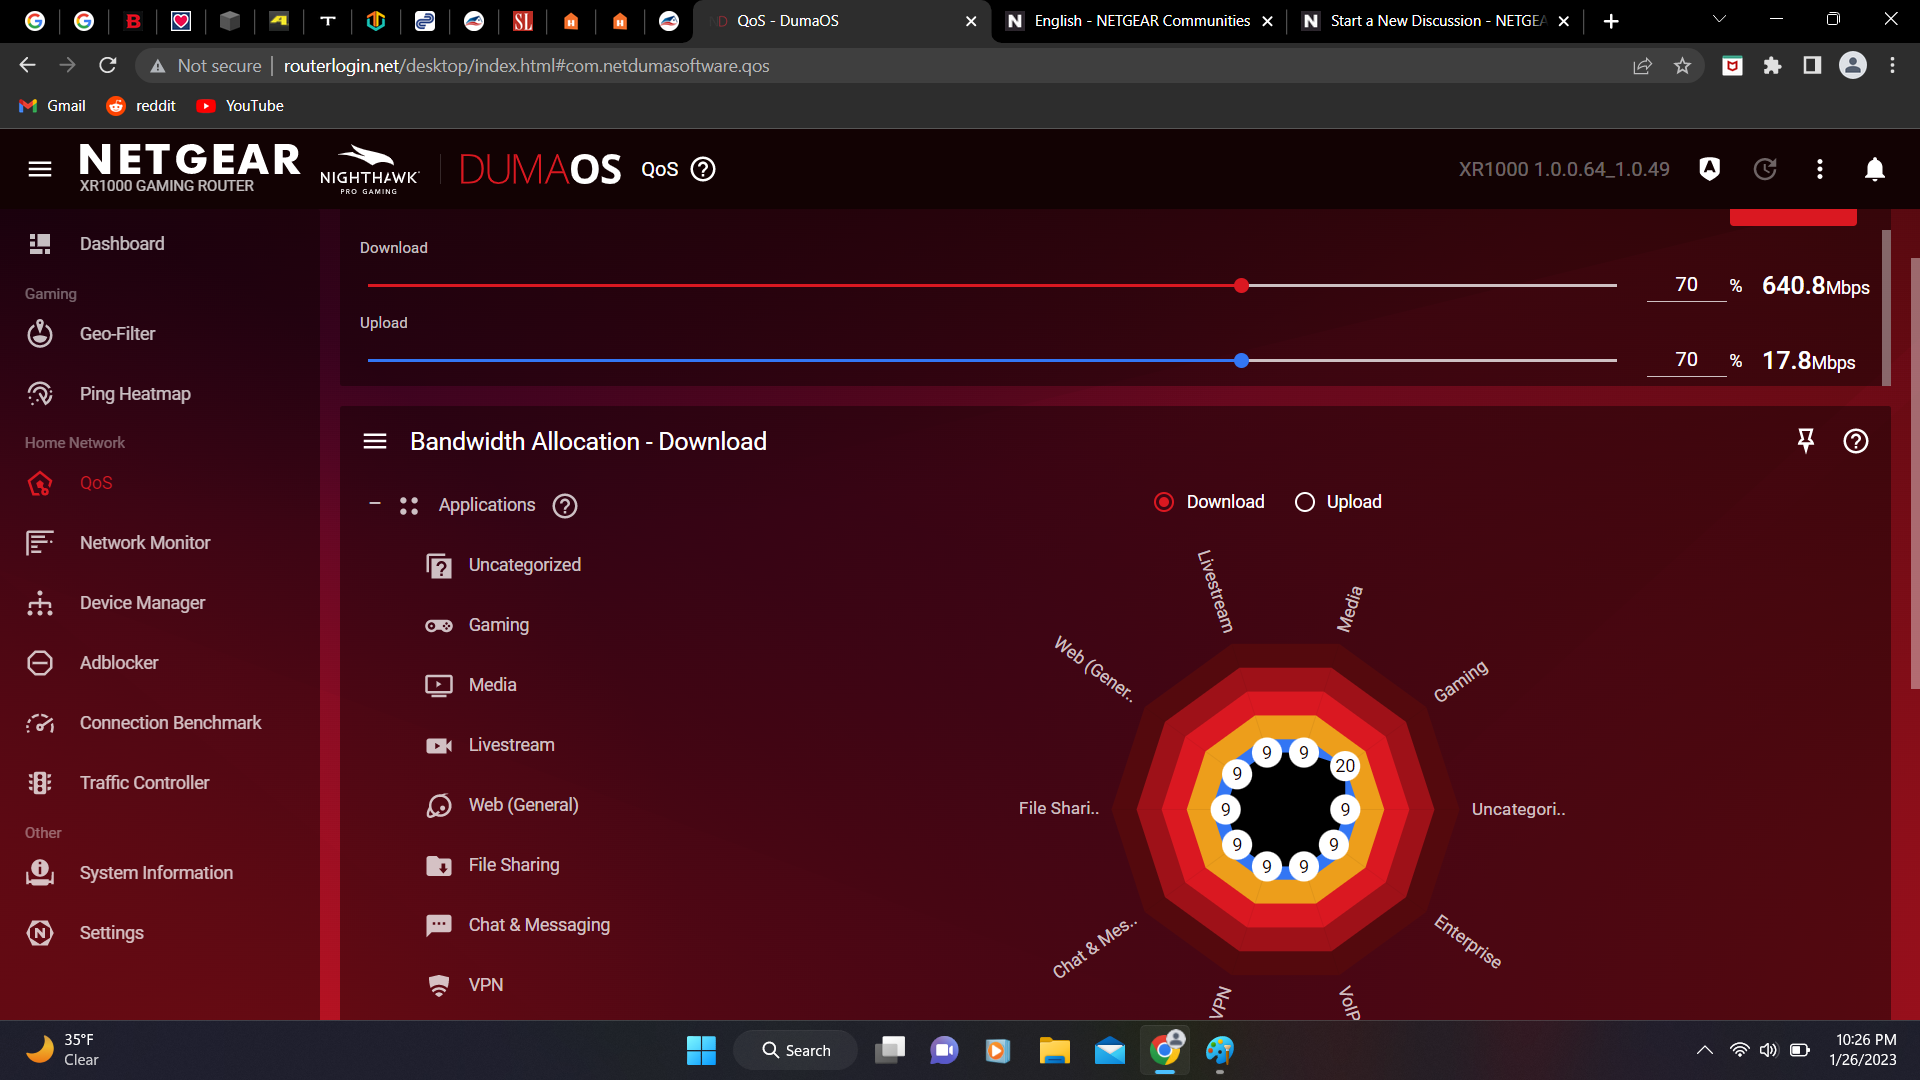Open the browser tab list dropdown
The image size is (1920, 1080).
coord(1718,20)
